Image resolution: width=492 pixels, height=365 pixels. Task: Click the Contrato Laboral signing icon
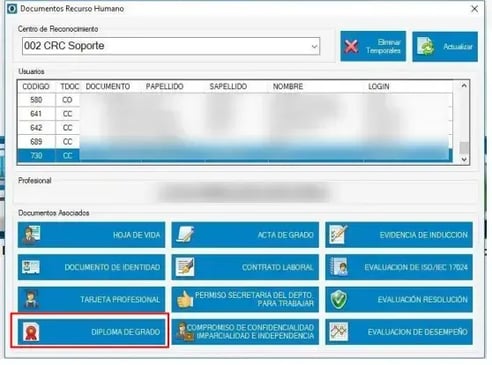point(185,267)
